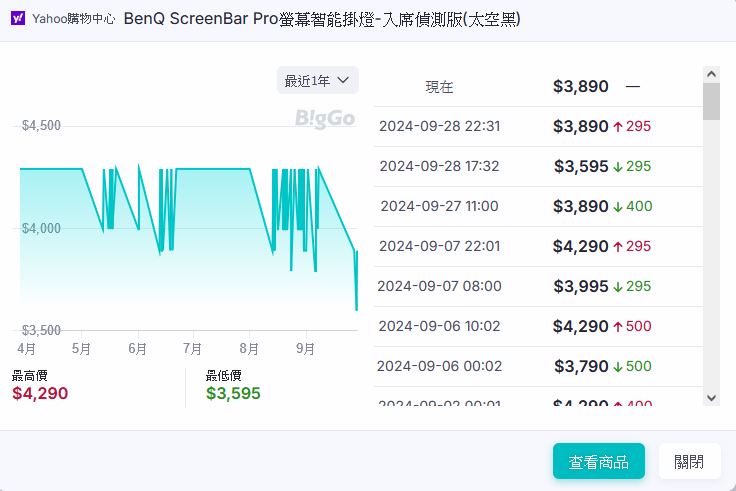Select the 2024-09-28 17:32 price entry
Viewport: 736px width, 491px height.
(538, 166)
